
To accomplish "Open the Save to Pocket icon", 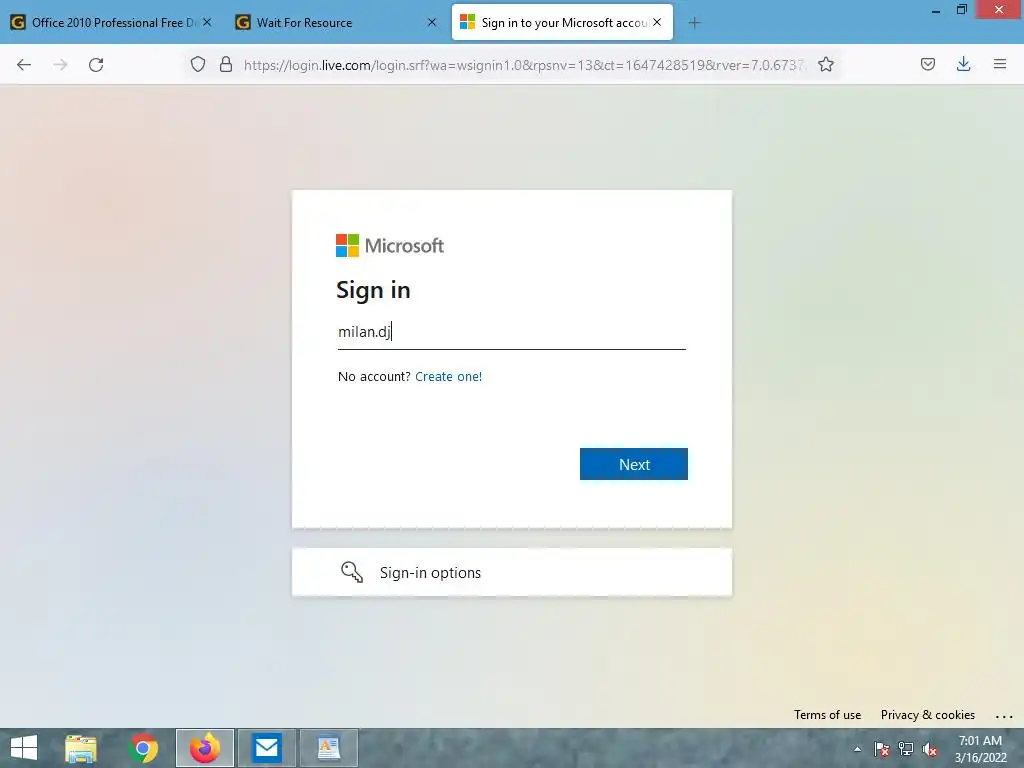I will tap(927, 64).
